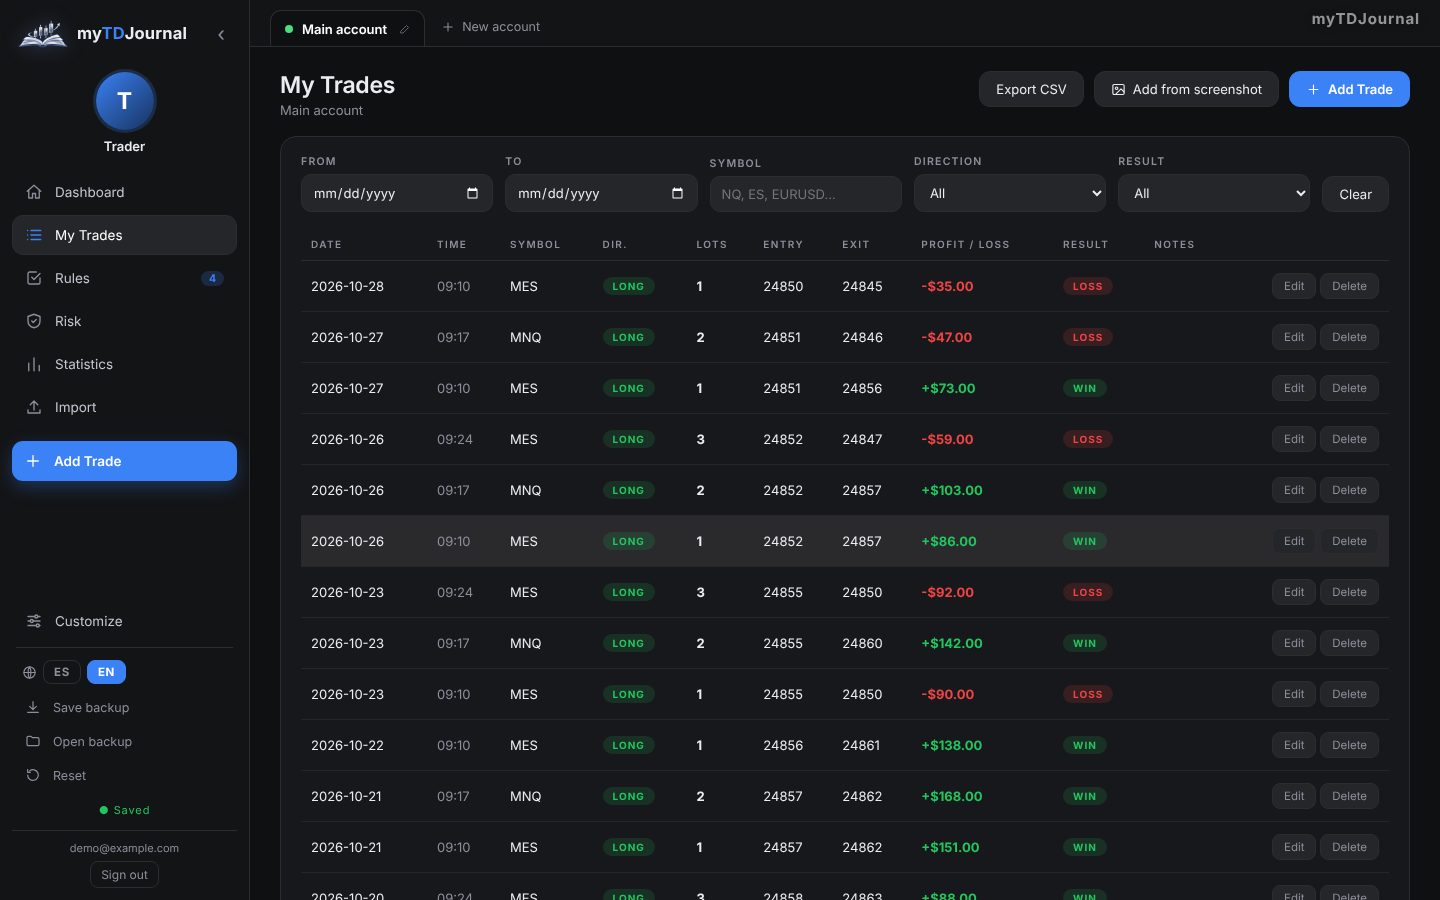Click the +$168.00 profit value

tap(952, 796)
